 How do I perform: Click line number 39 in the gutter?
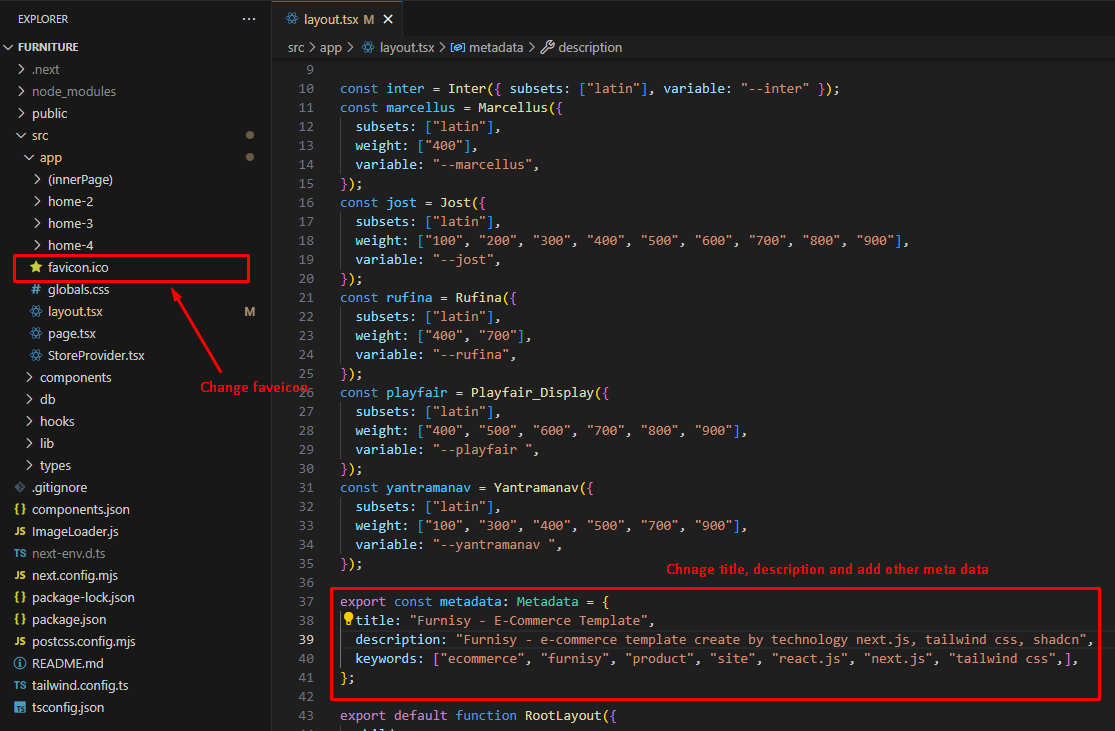pyautogui.click(x=306, y=640)
